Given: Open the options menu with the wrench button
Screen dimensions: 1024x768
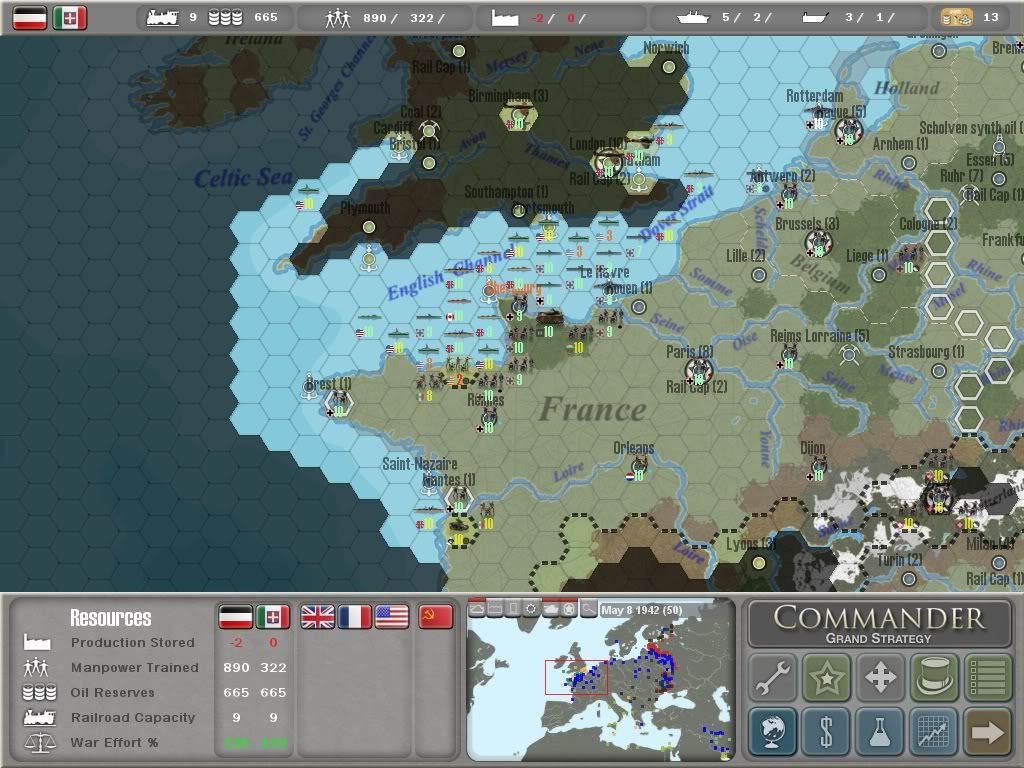Looking at the screenshot, I should click(773, 677).
